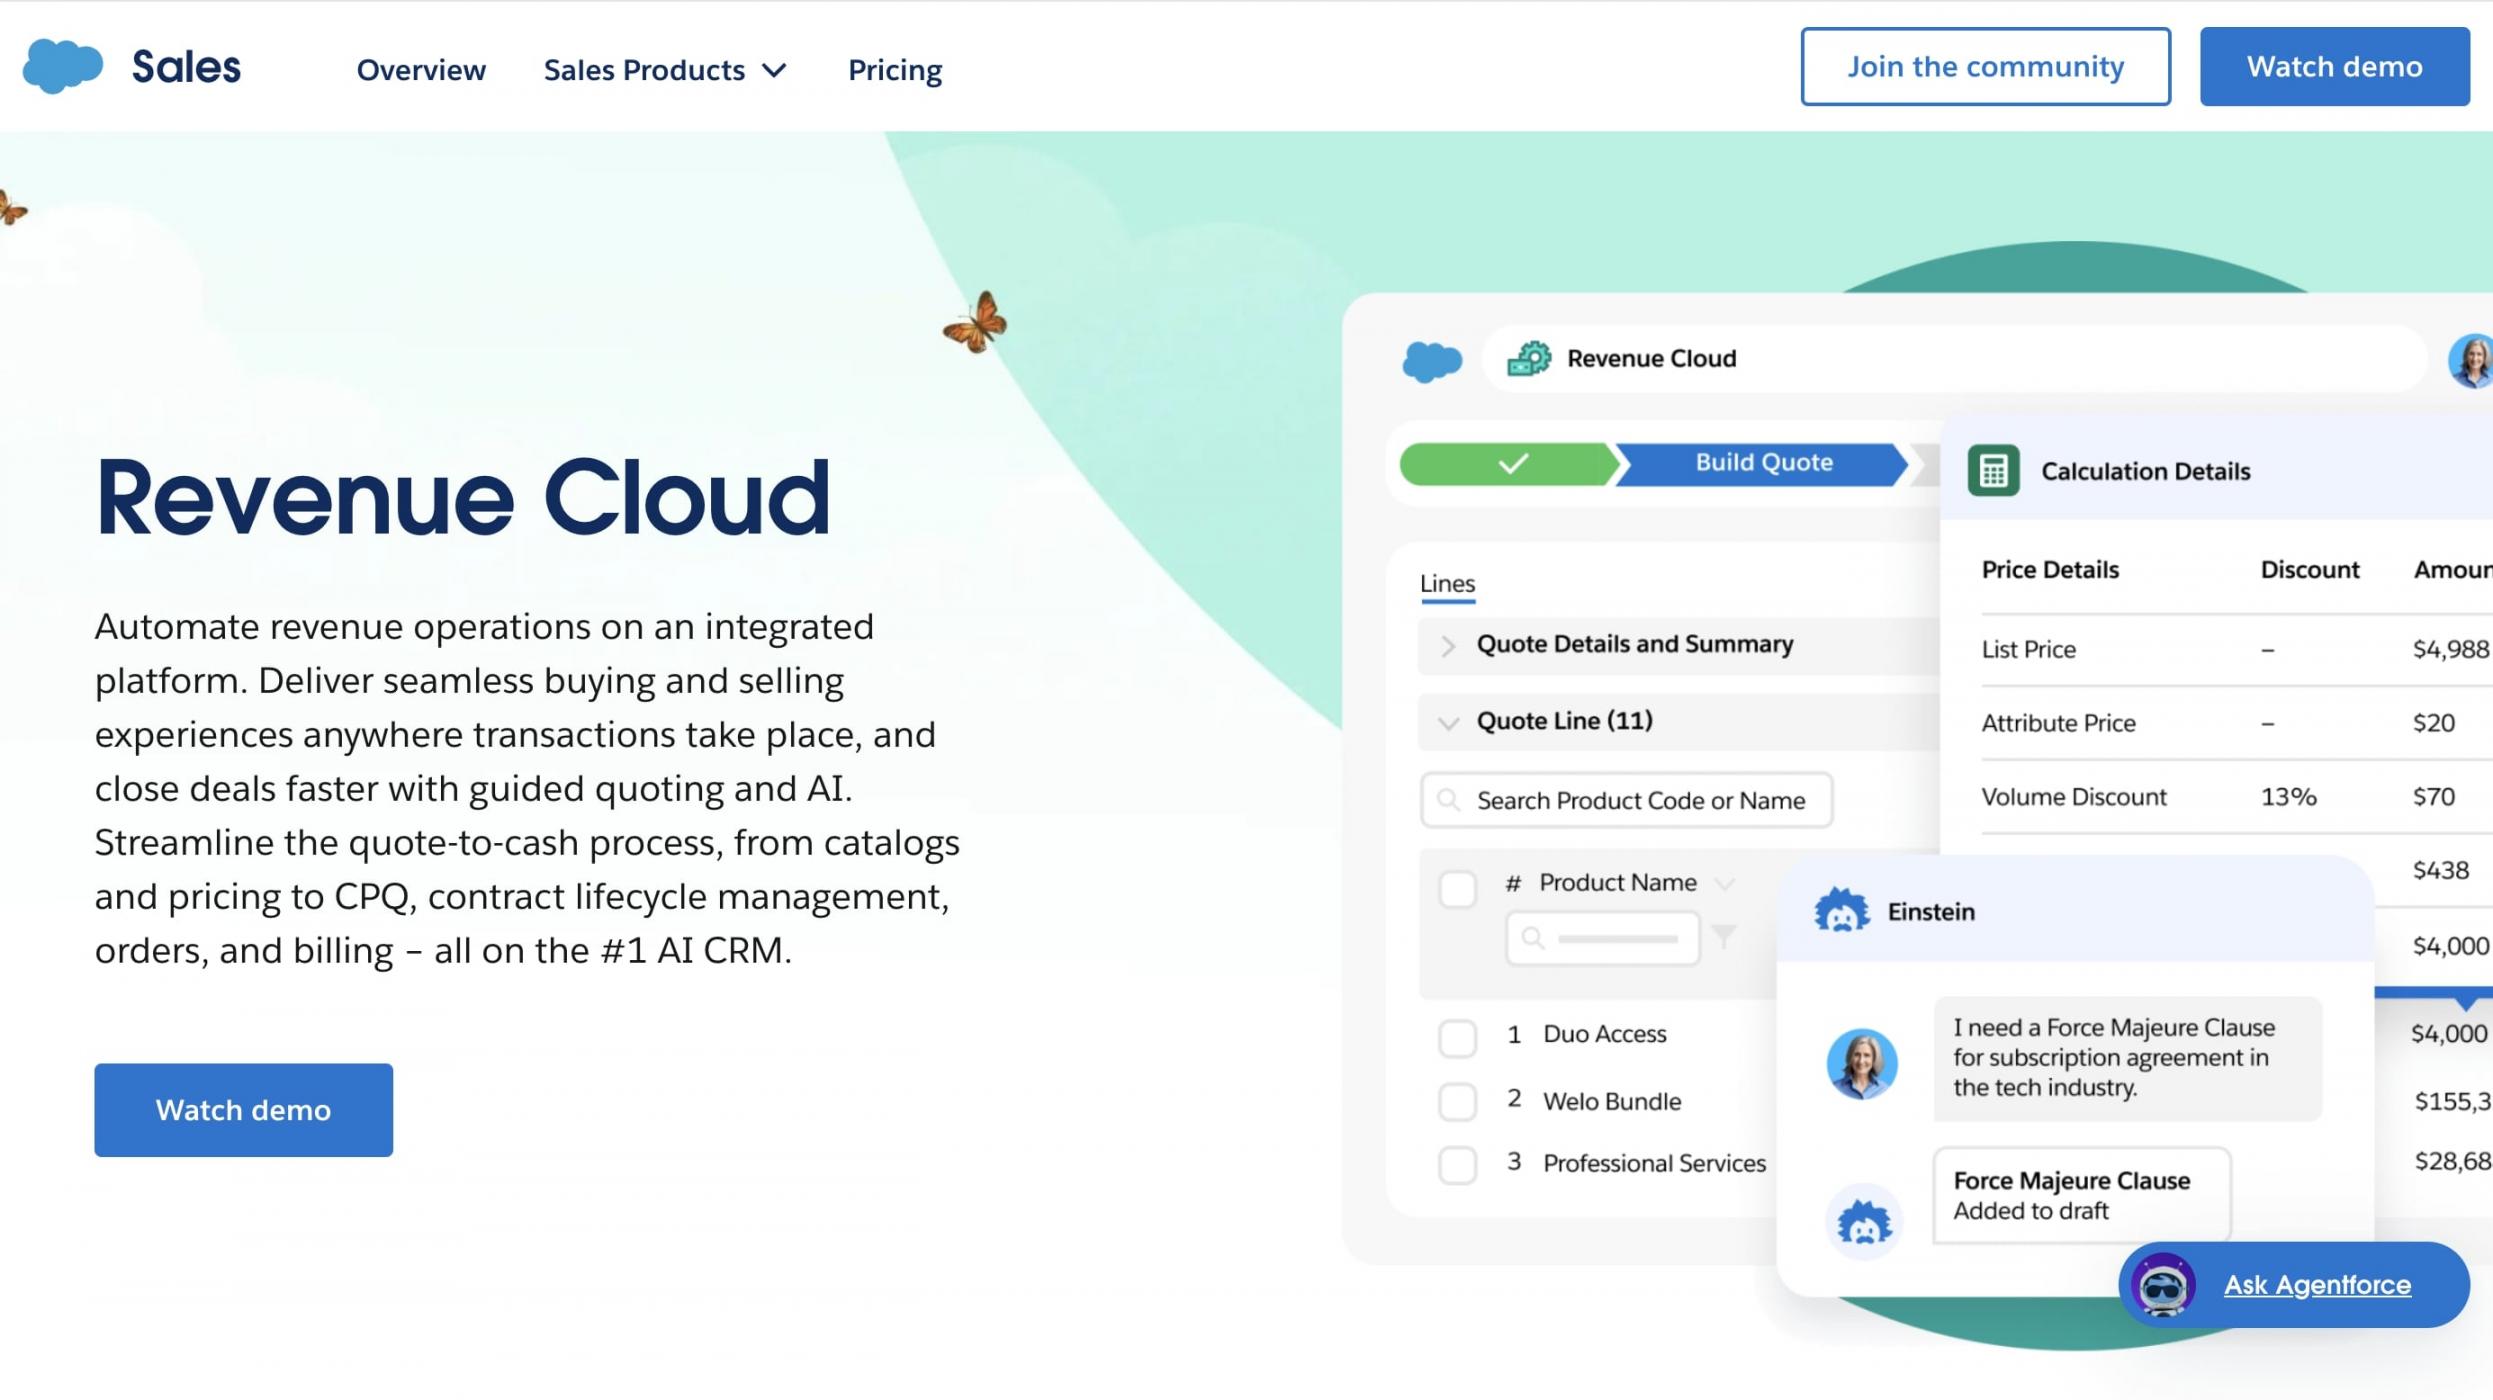Toggle the select-all checkbox in the table header
The width and height of the screenshot is (2493, 1400).
pos(1457,888)
